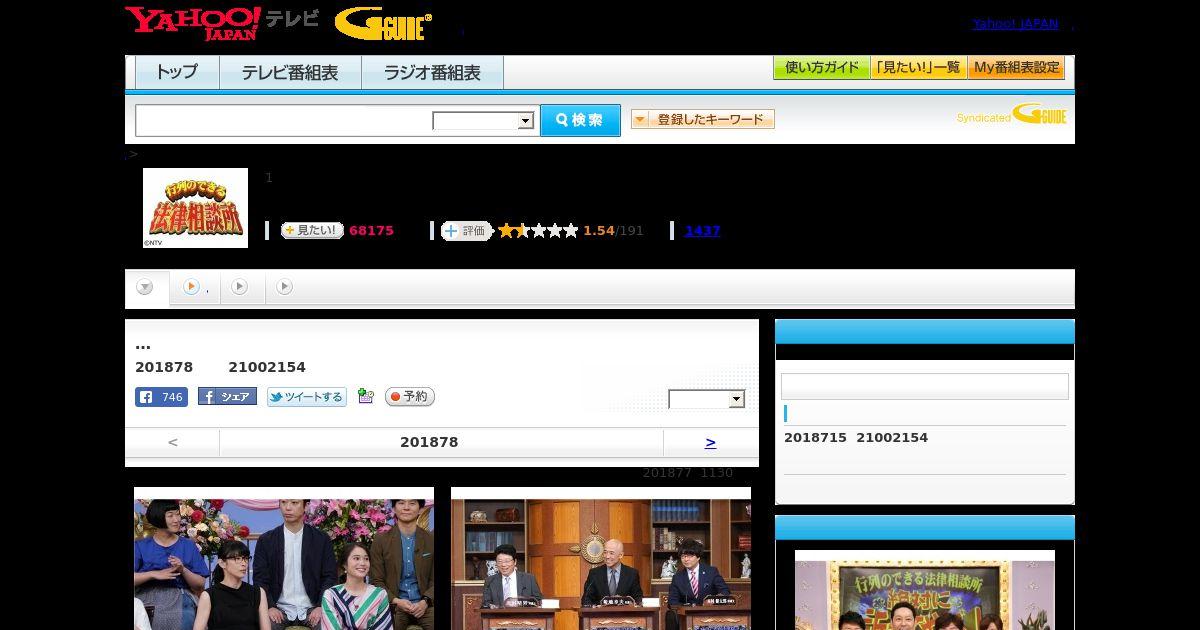Image resolution: width=1200 pixels, height=630 pixels.
Task: Click the 検索 search button
Action: point(580,120)
